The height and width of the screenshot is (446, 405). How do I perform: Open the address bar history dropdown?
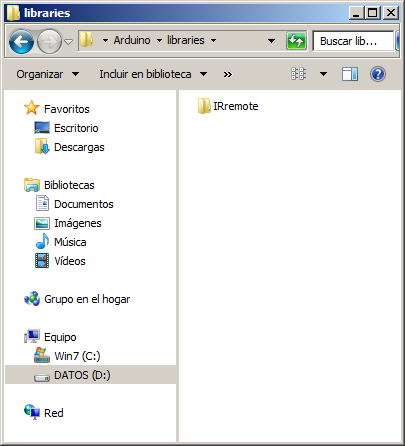[271, 41]
